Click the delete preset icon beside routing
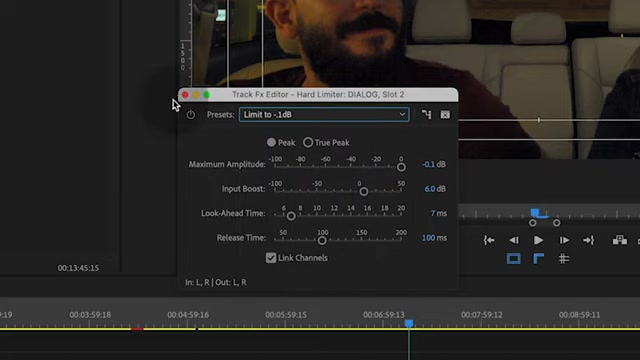This screenshot has width=640, height=360. pos(445,115)
